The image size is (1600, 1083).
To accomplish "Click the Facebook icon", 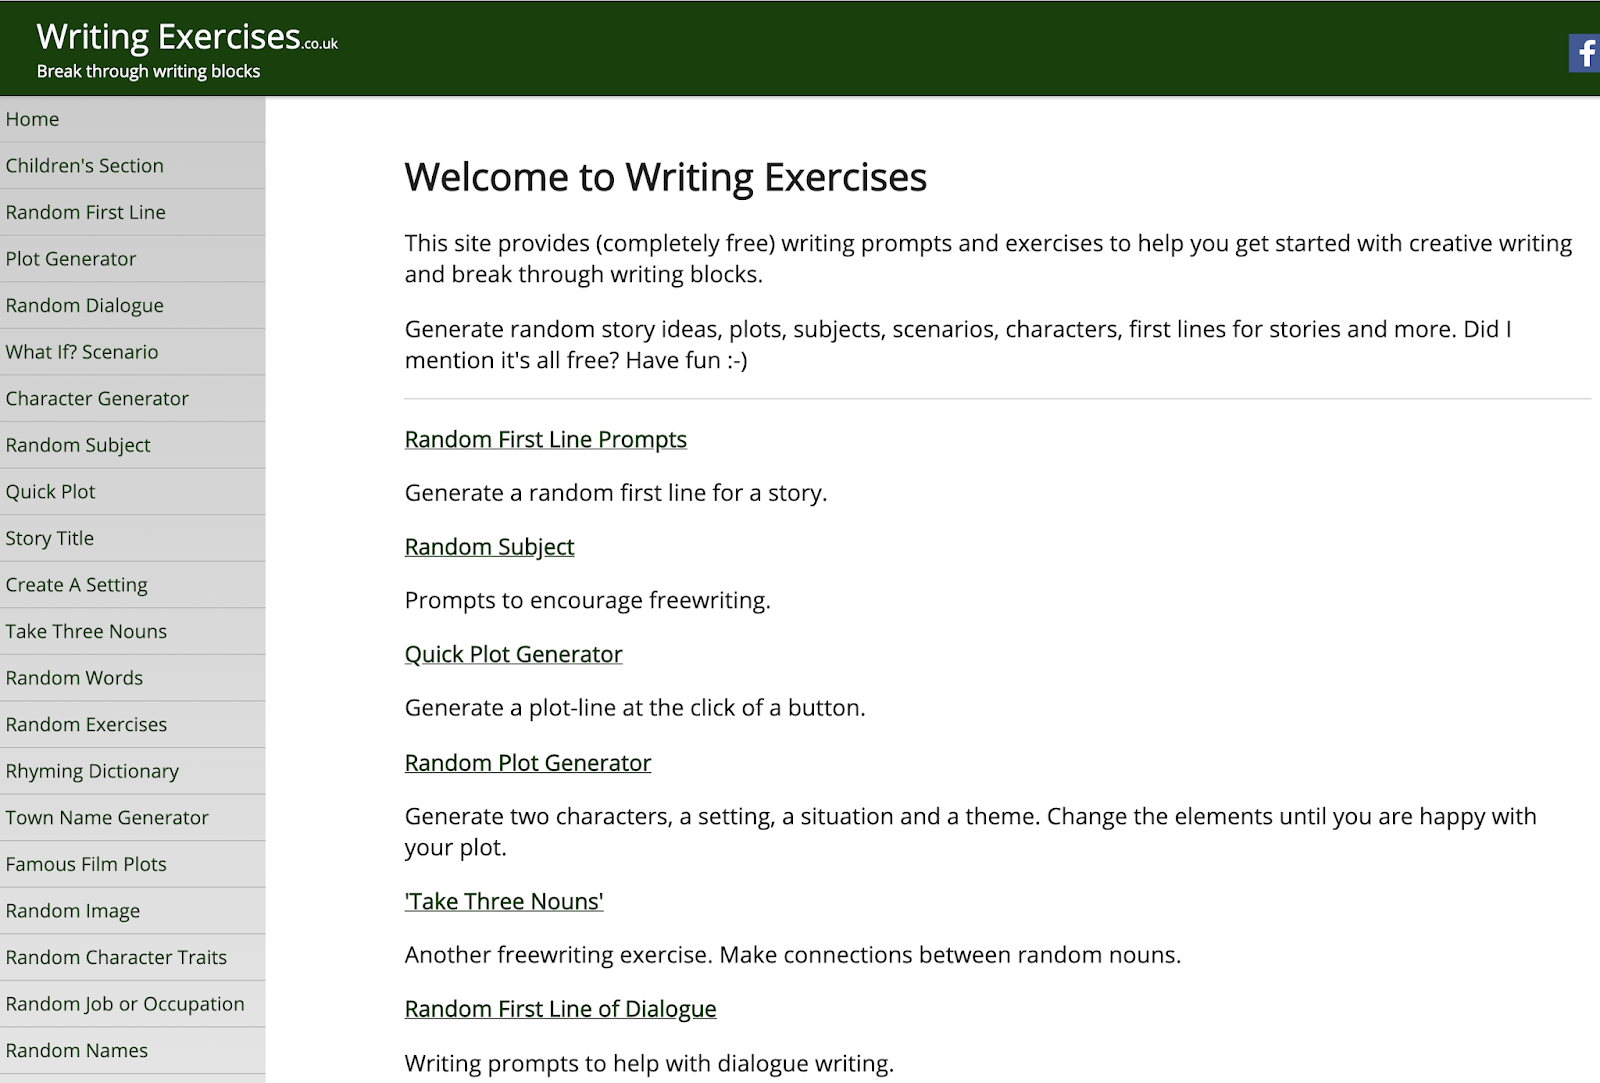I will tap(1583, 54).
